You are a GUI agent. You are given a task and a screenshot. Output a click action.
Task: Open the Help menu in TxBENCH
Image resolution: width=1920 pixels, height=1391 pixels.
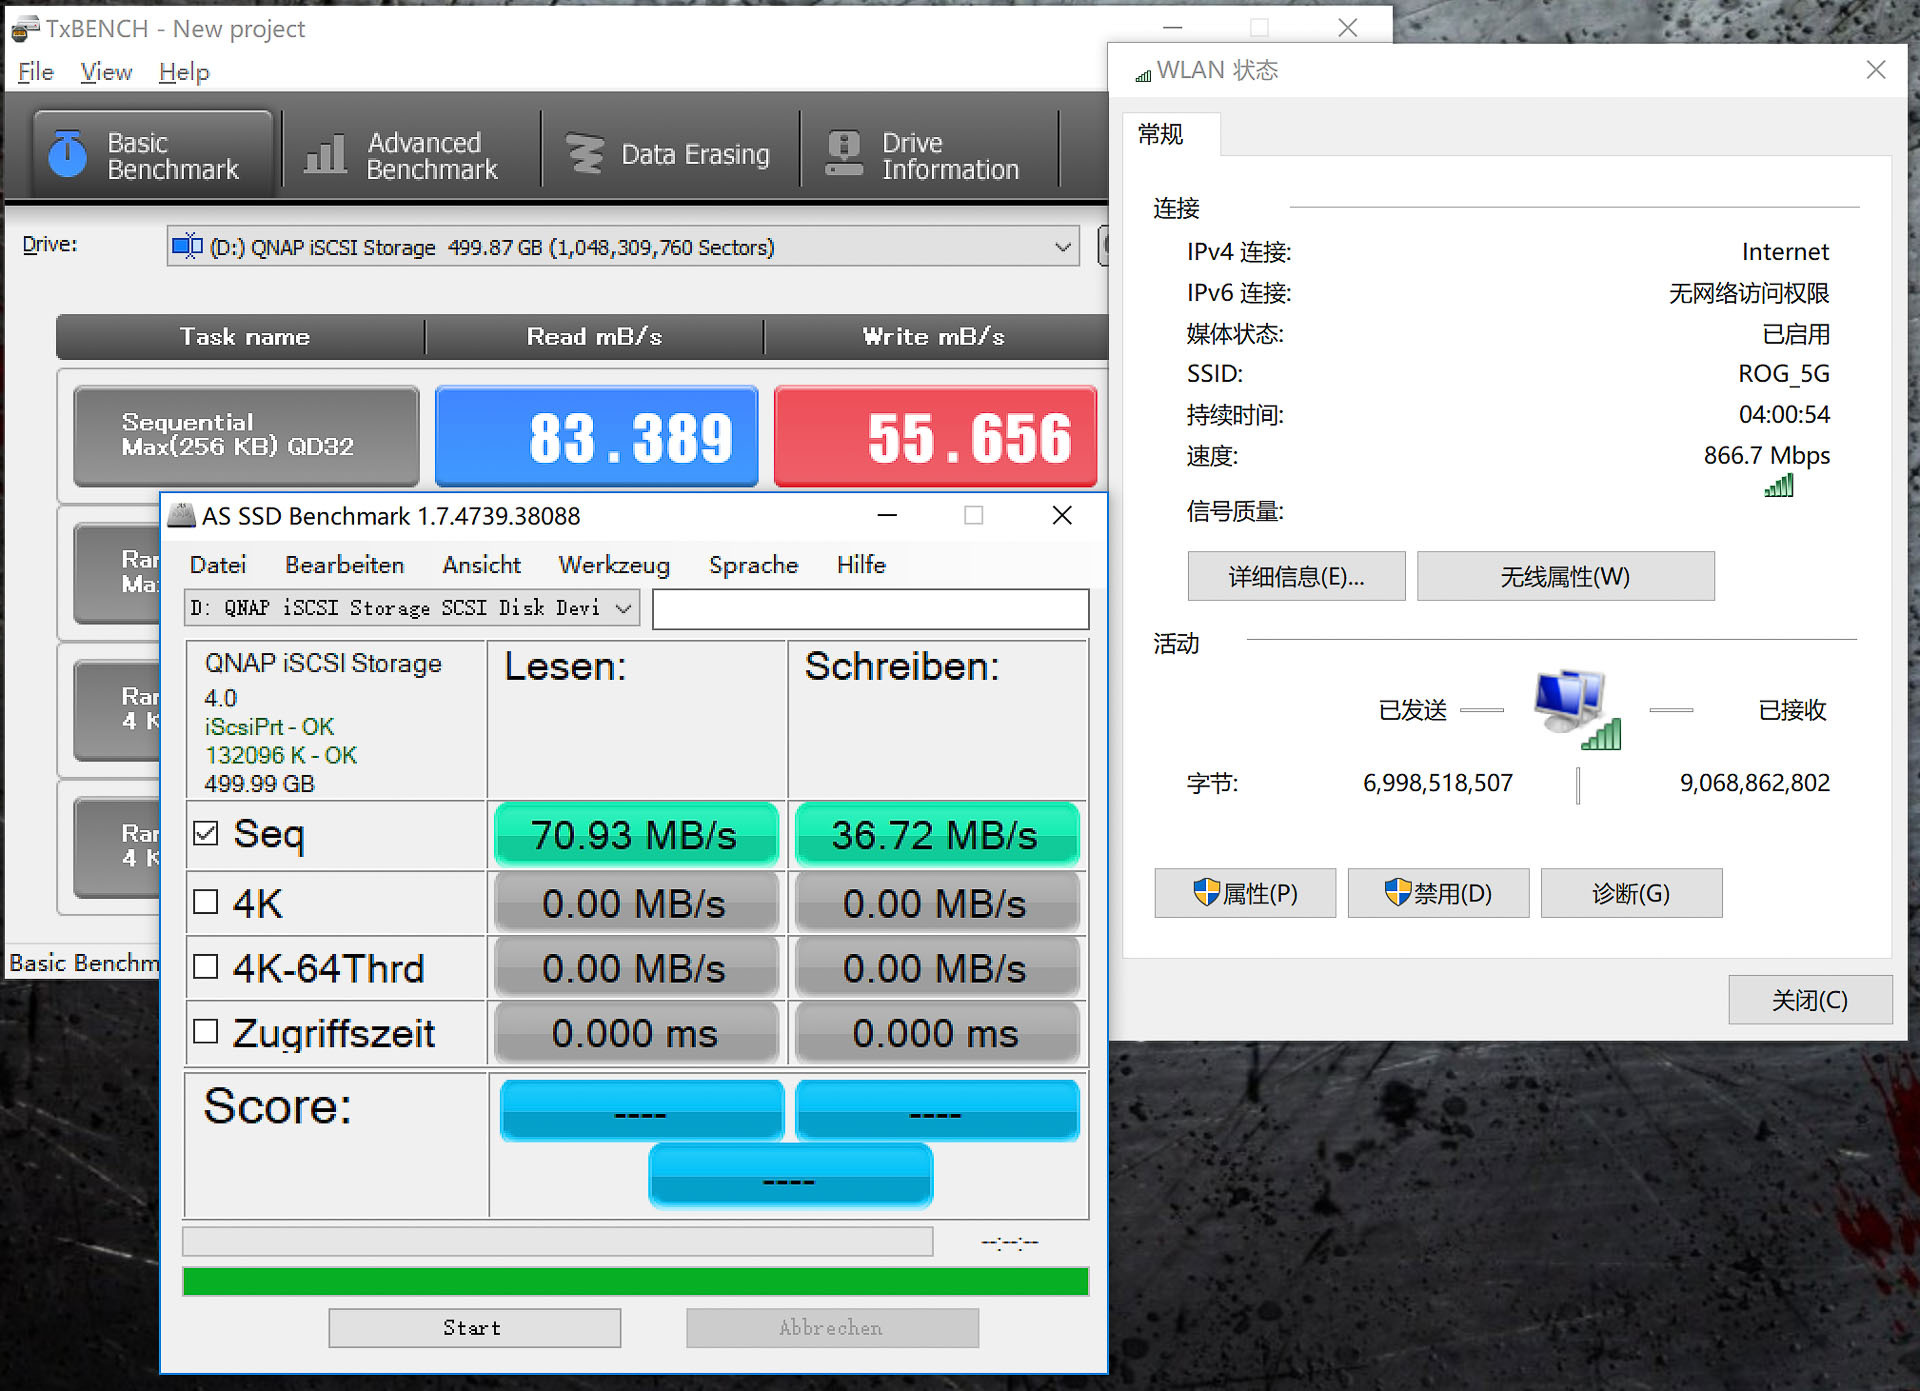184,72
